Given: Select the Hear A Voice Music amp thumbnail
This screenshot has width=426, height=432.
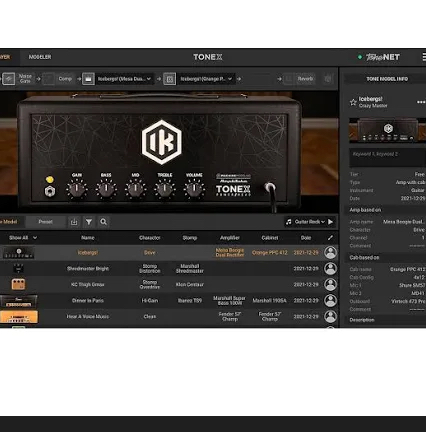Looking at the screenshot, I should (19, 317).
